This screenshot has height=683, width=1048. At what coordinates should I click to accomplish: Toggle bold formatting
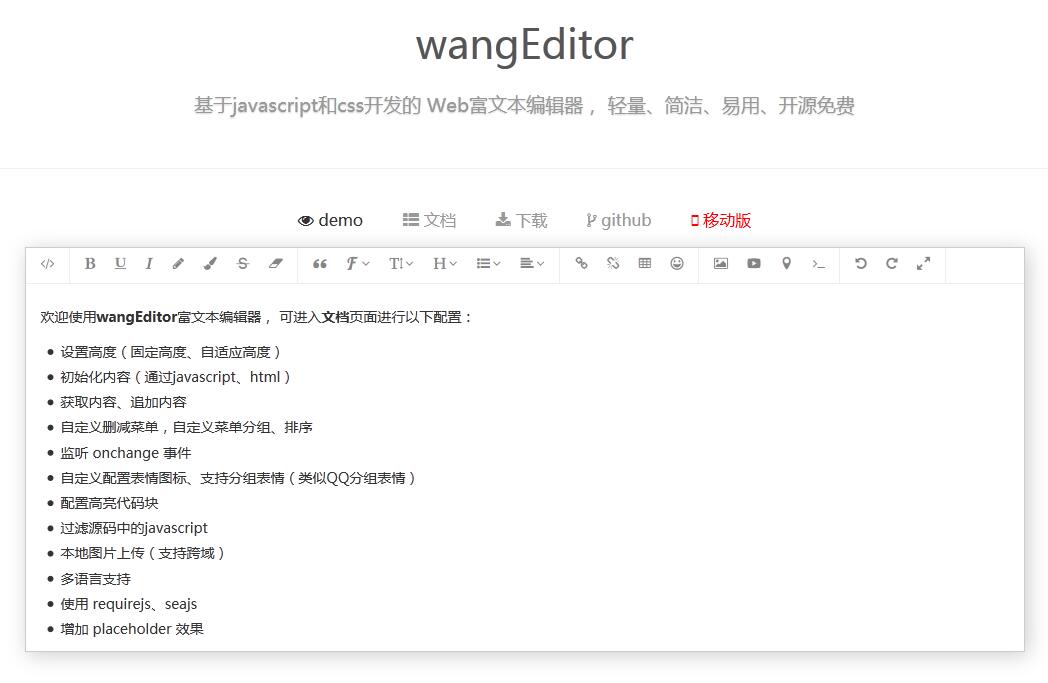point(90,264)
